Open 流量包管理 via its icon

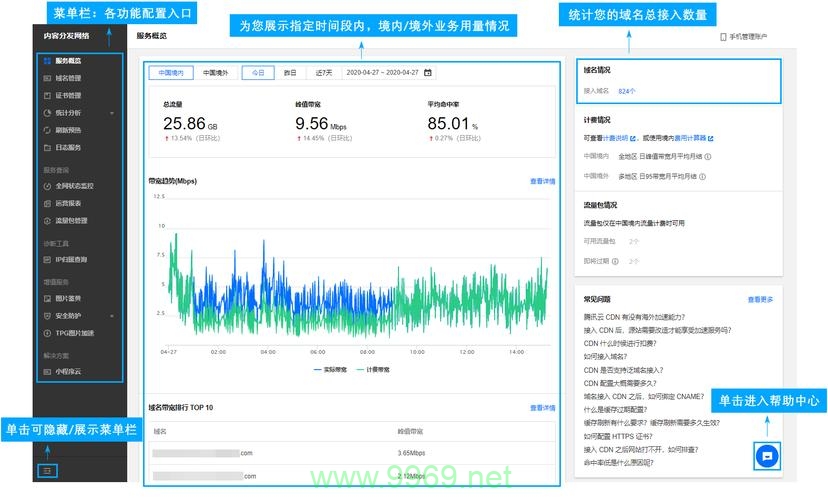pos(48,221)
